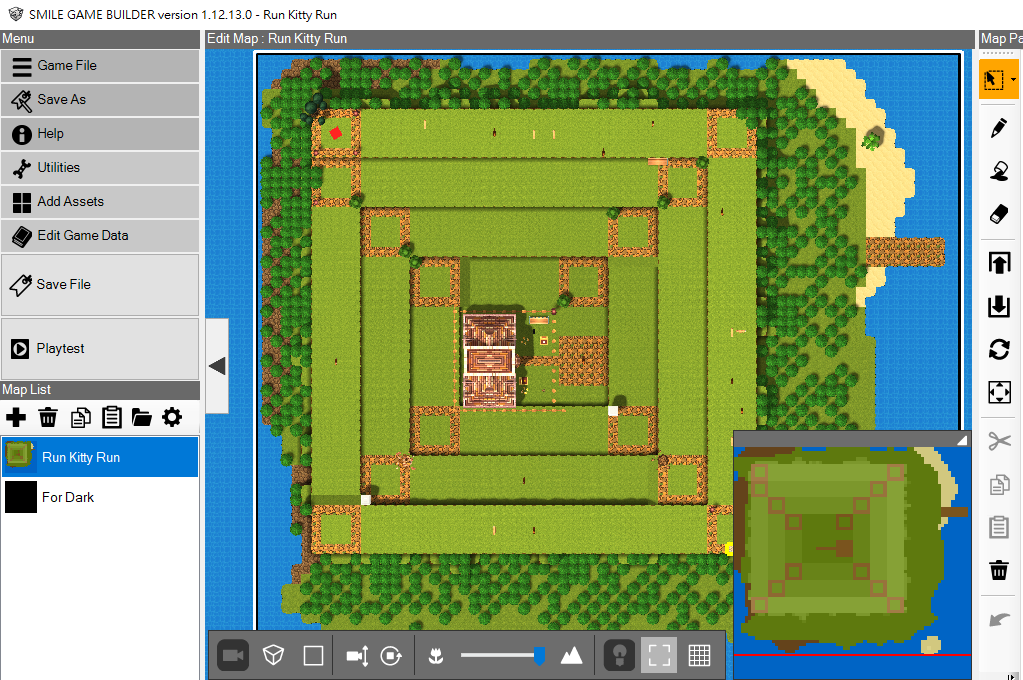Click the undo arrow icon
Image resolution: width=1023 pixels, height=680 pixels.
[x=999, y=619]
